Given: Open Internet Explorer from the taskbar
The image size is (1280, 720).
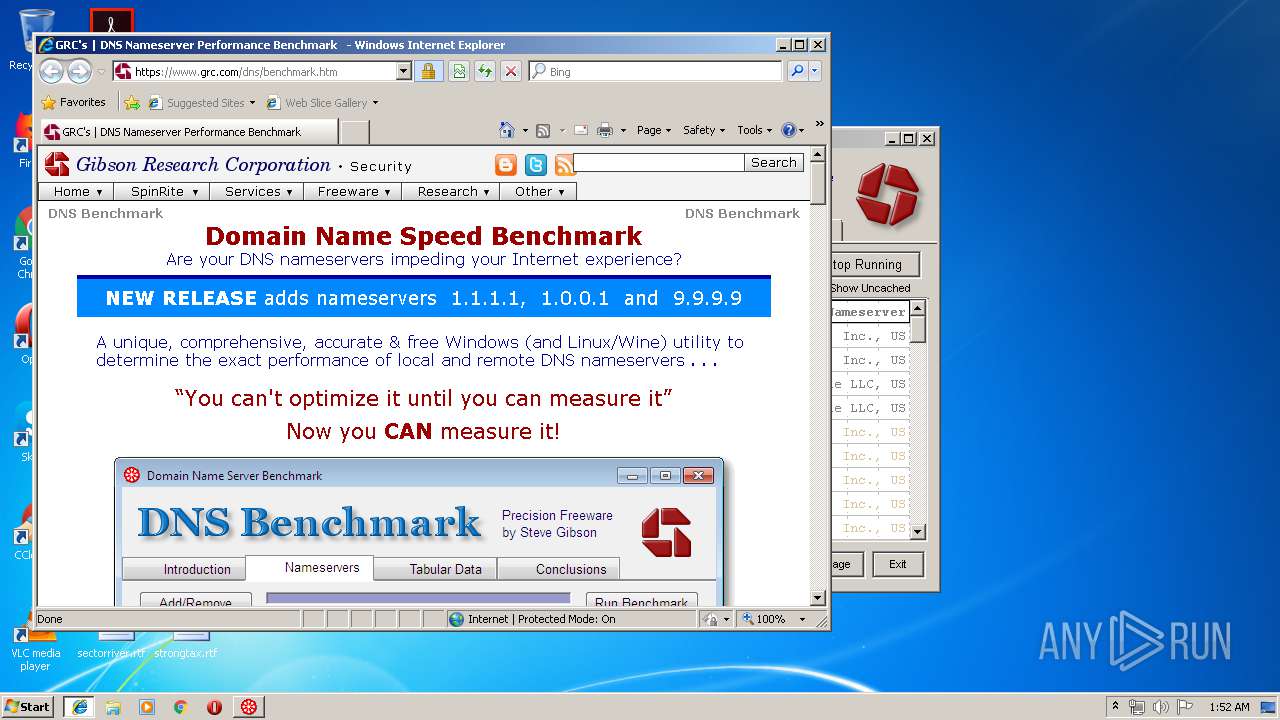Looking at the screenshot, I should coord(79,707).
